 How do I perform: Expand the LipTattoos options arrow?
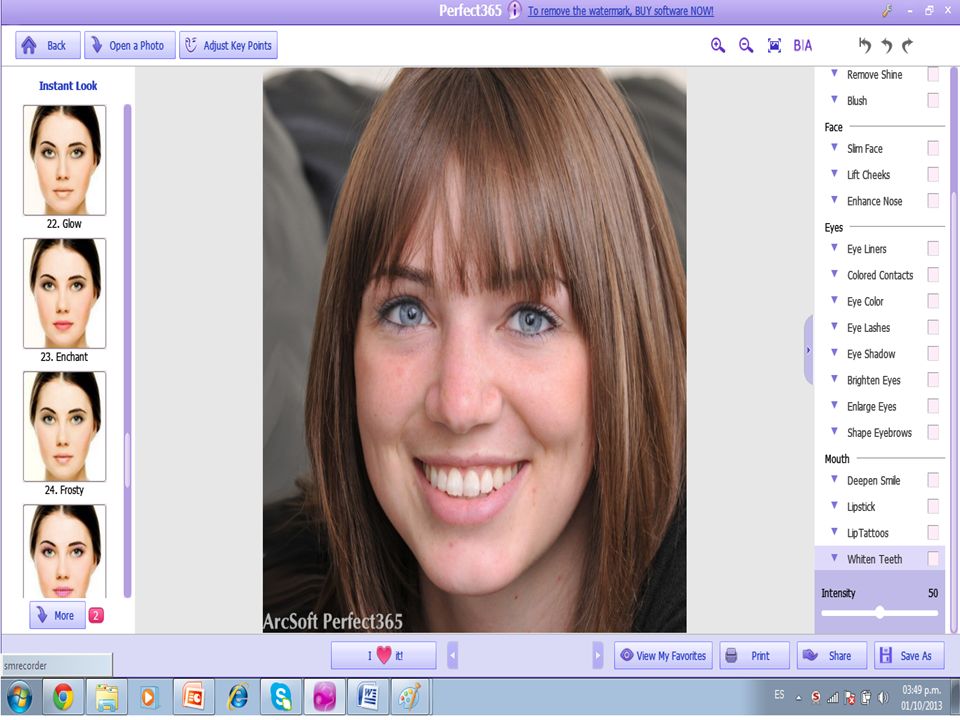click(x=834, y=531)
